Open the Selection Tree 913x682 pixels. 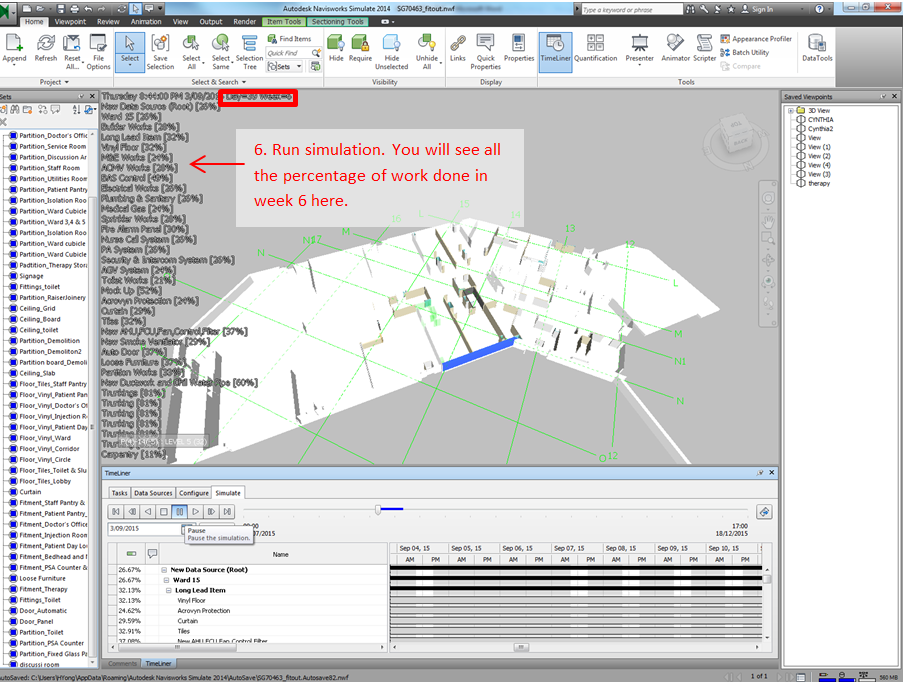tap(249, 51)
